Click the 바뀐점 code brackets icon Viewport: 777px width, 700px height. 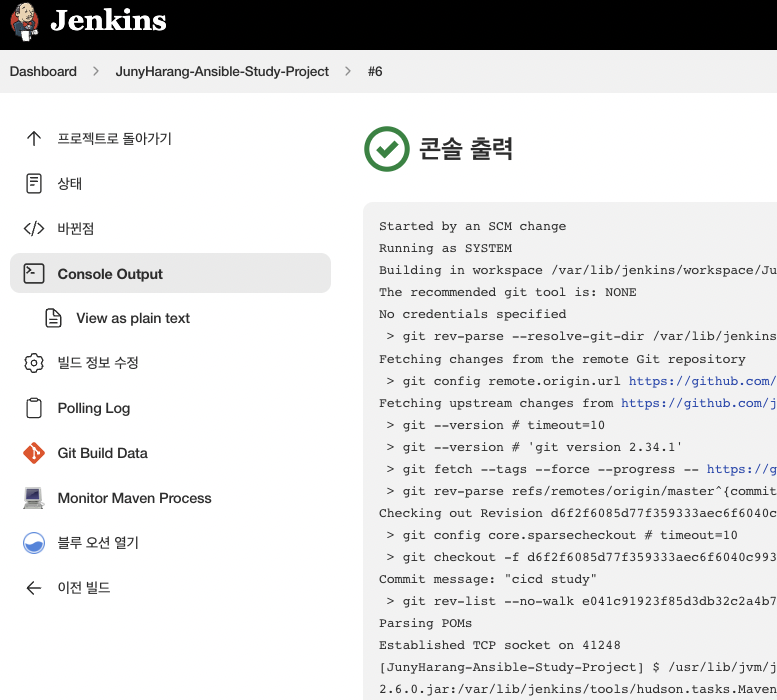point(34,228)
